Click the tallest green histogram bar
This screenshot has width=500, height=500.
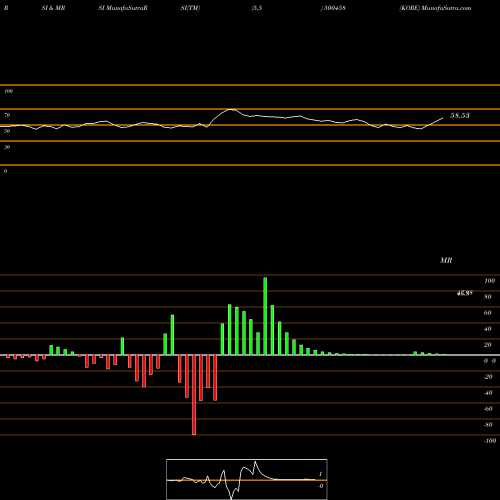click(265, 316)
